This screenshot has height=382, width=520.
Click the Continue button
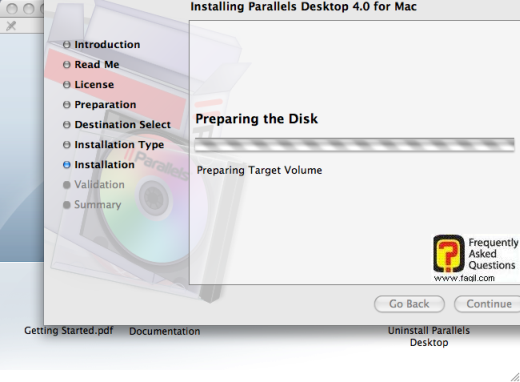488,304
